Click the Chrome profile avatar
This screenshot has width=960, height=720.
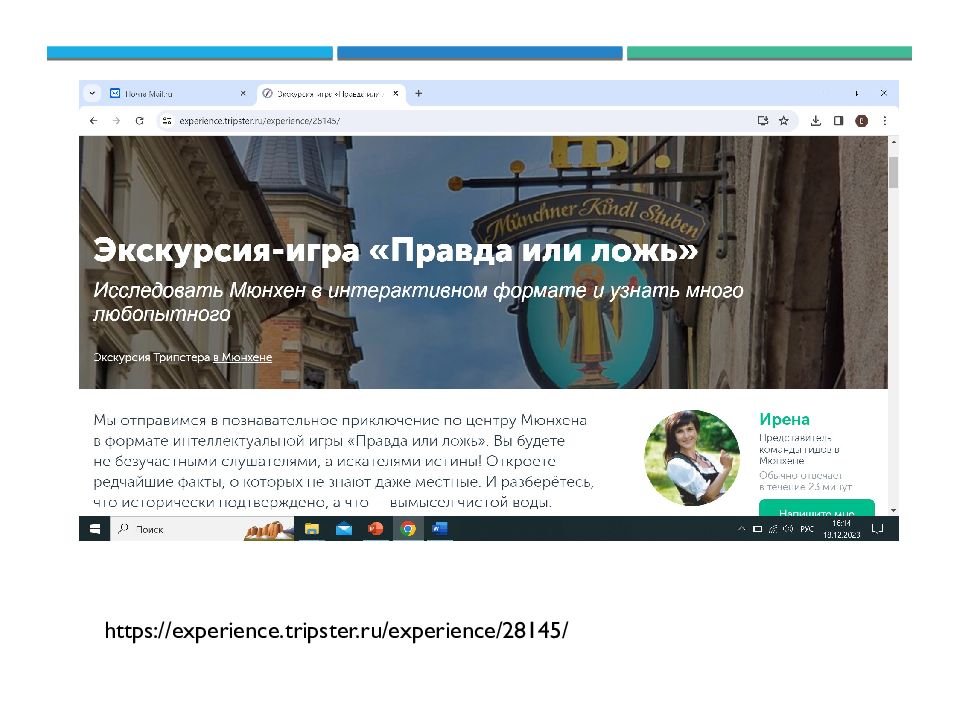[x=862, y=120]
